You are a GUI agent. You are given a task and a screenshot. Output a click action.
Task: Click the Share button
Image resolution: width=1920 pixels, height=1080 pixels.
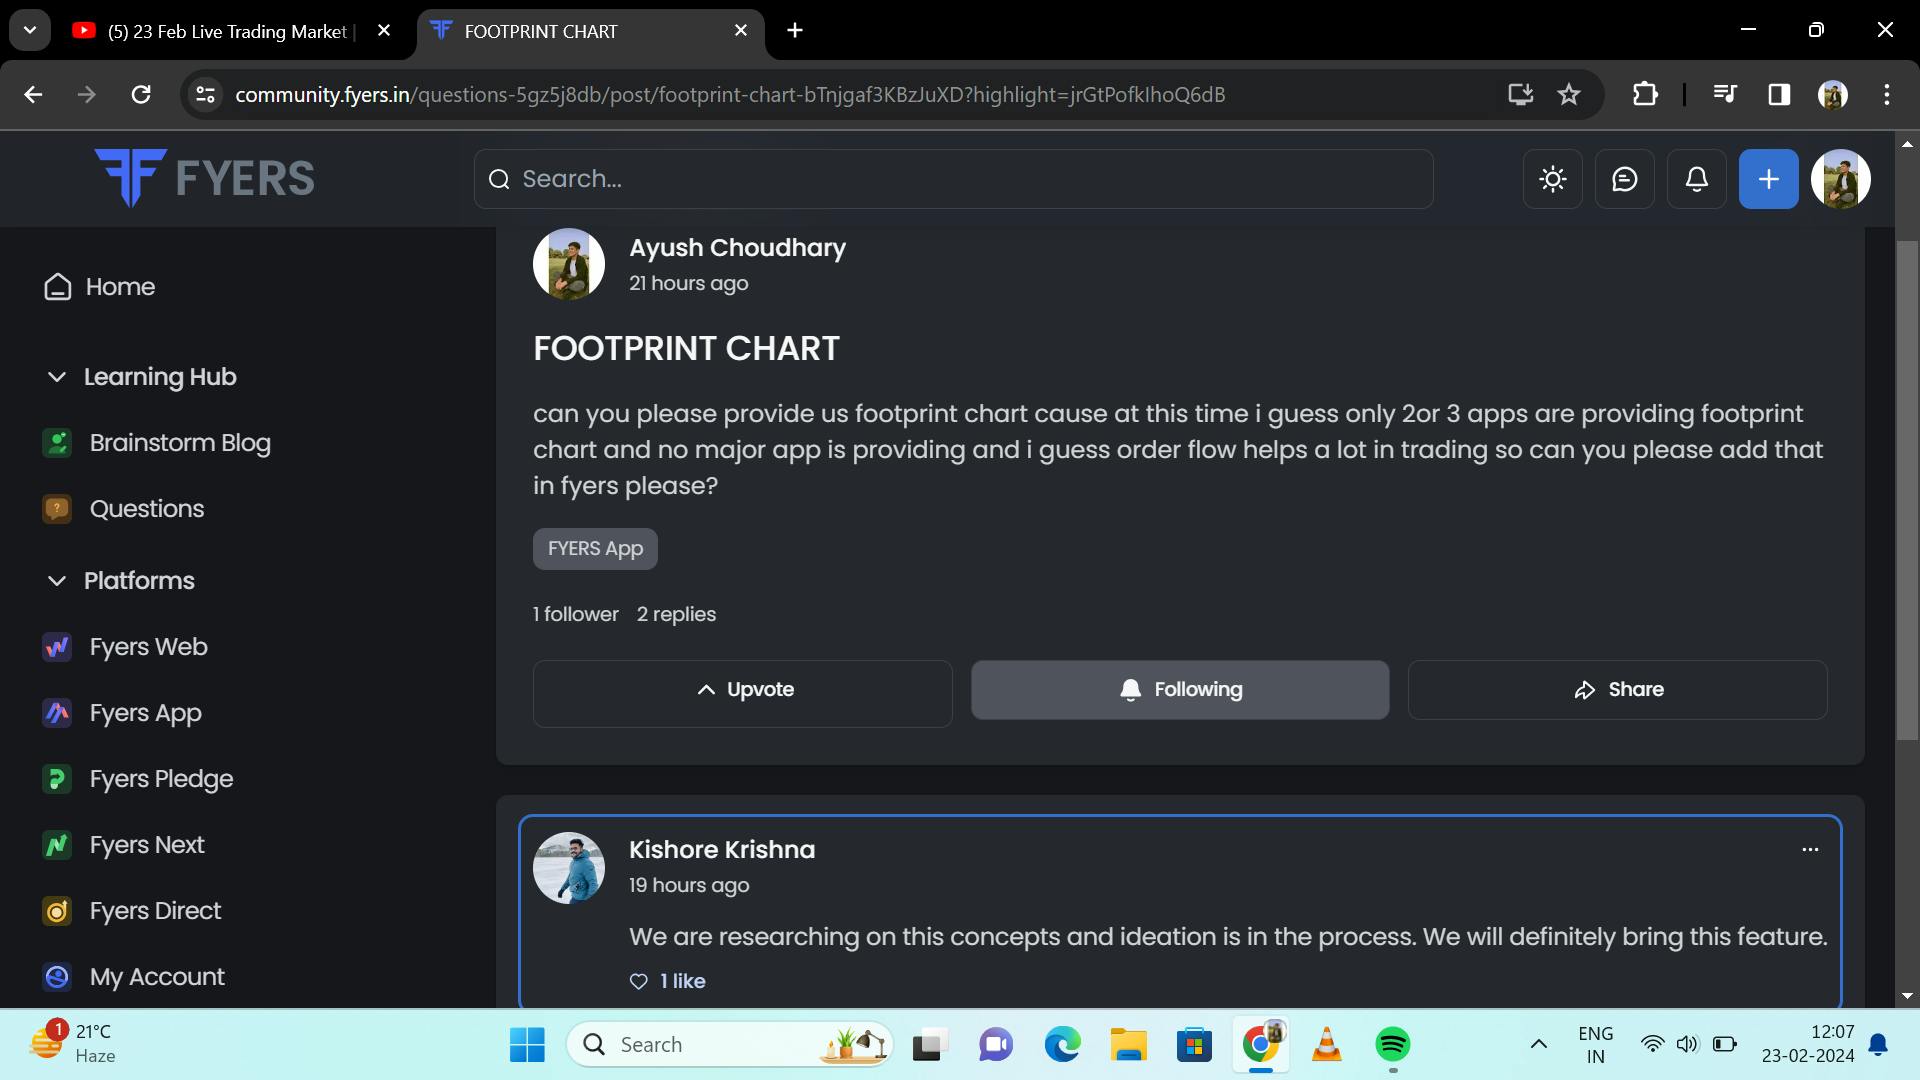[1616, 690]
